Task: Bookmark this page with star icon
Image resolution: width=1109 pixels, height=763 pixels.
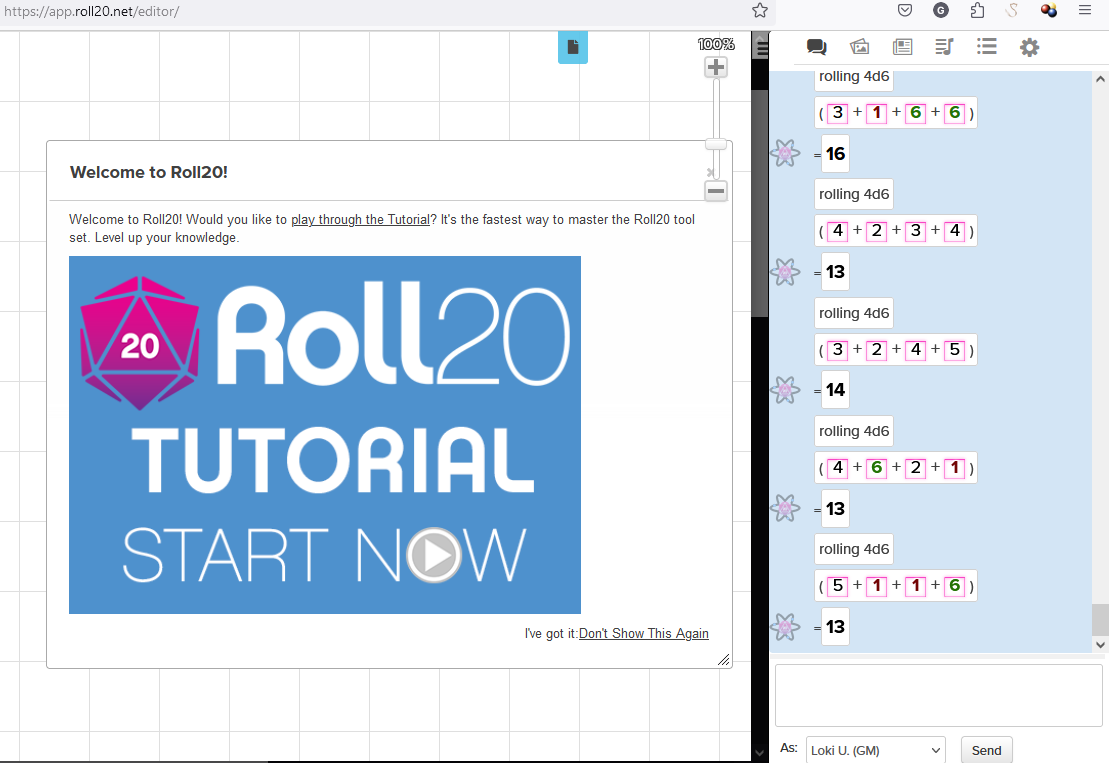Action: click(760, 11)
